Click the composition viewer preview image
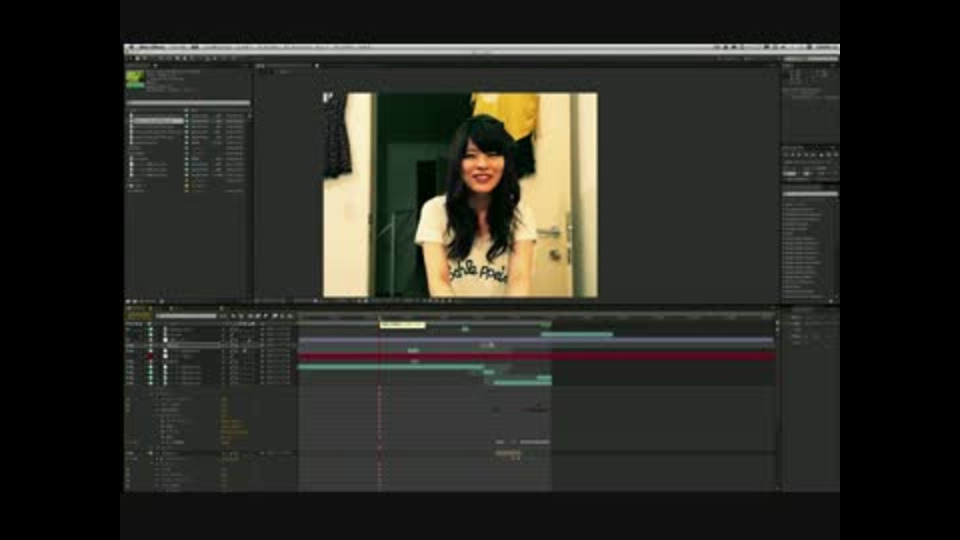 460,195
